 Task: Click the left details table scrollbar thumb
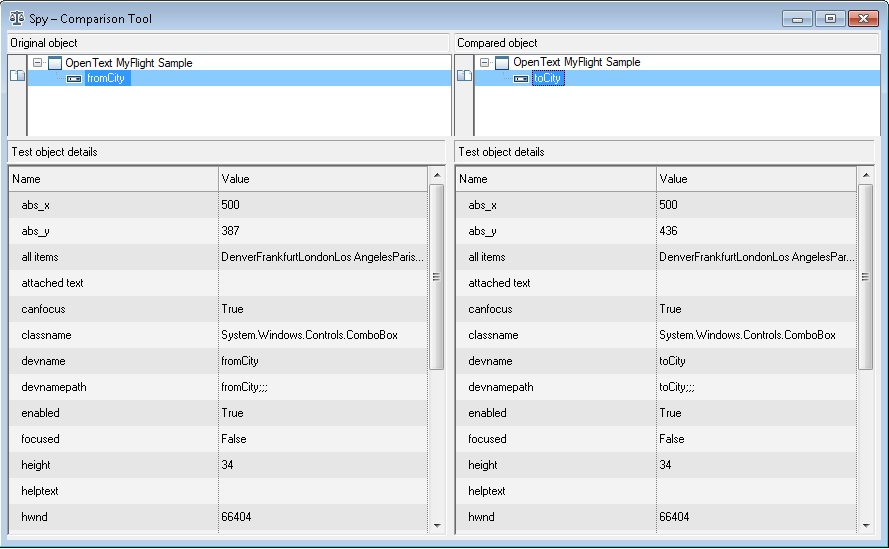[x=436, y=277]
